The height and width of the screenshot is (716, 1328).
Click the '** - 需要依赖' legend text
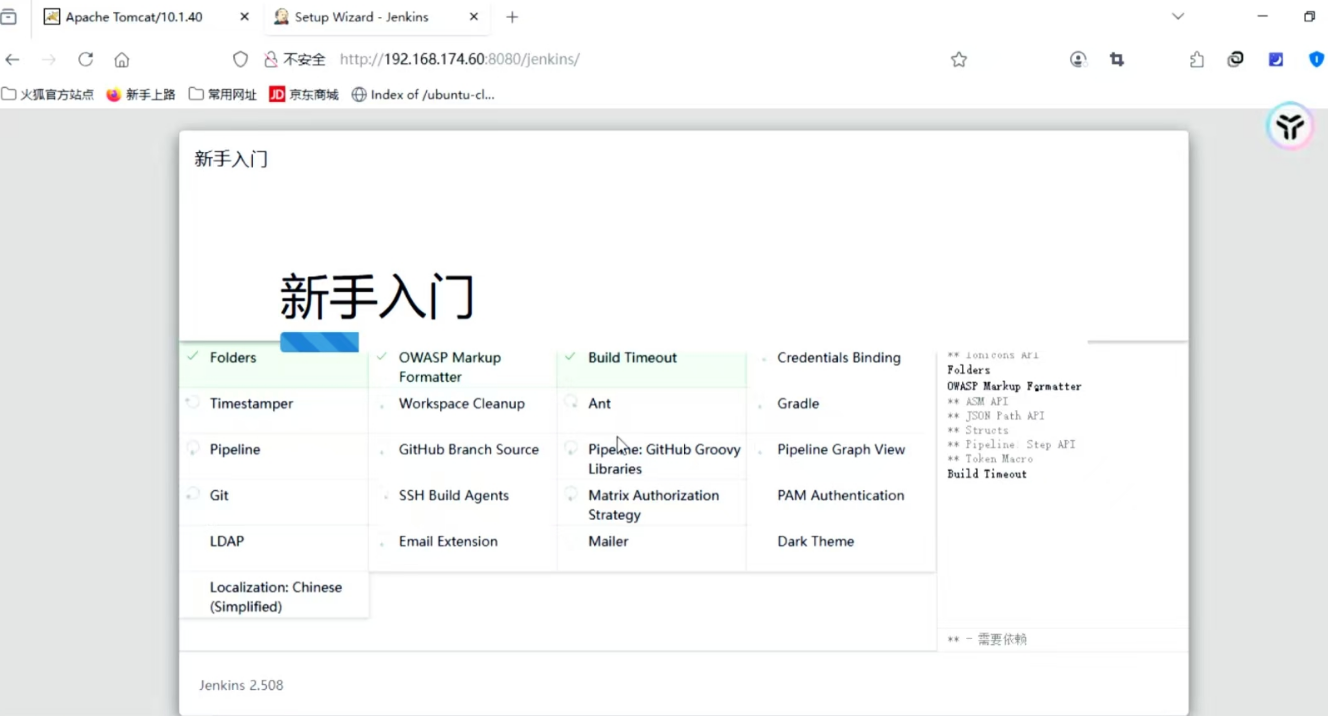(987, 639)
